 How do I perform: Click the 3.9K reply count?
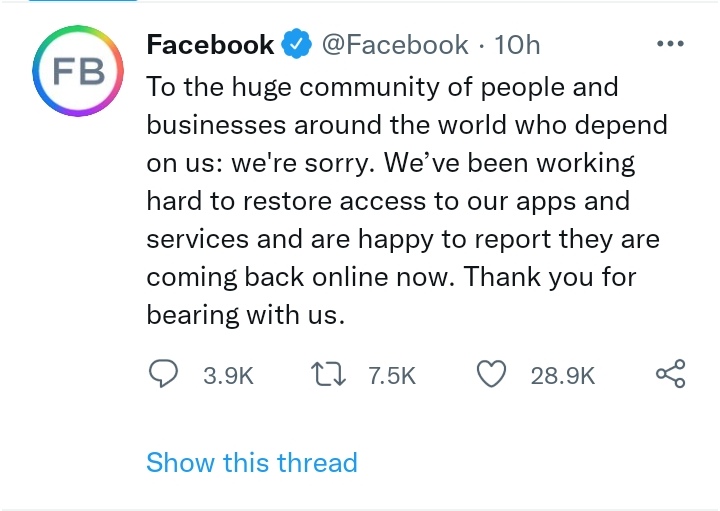[x=228, y=376]
